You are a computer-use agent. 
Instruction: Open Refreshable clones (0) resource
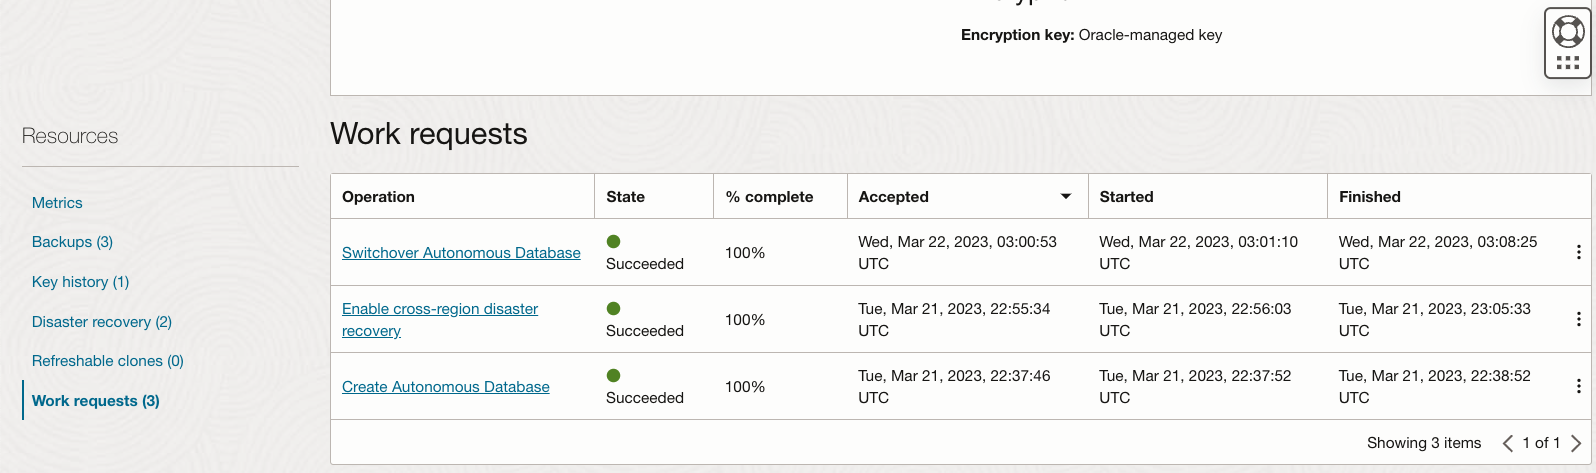point(108,361)
